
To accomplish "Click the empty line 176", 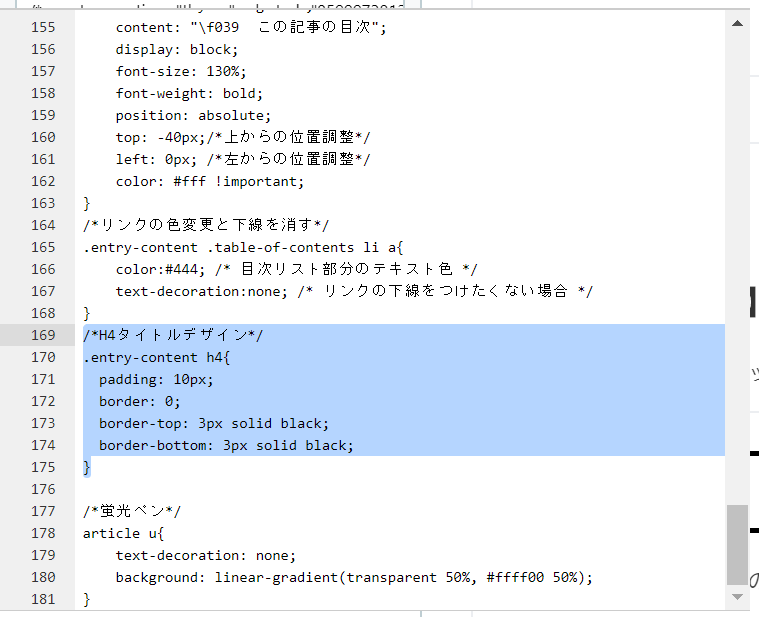I will point(400,489).
